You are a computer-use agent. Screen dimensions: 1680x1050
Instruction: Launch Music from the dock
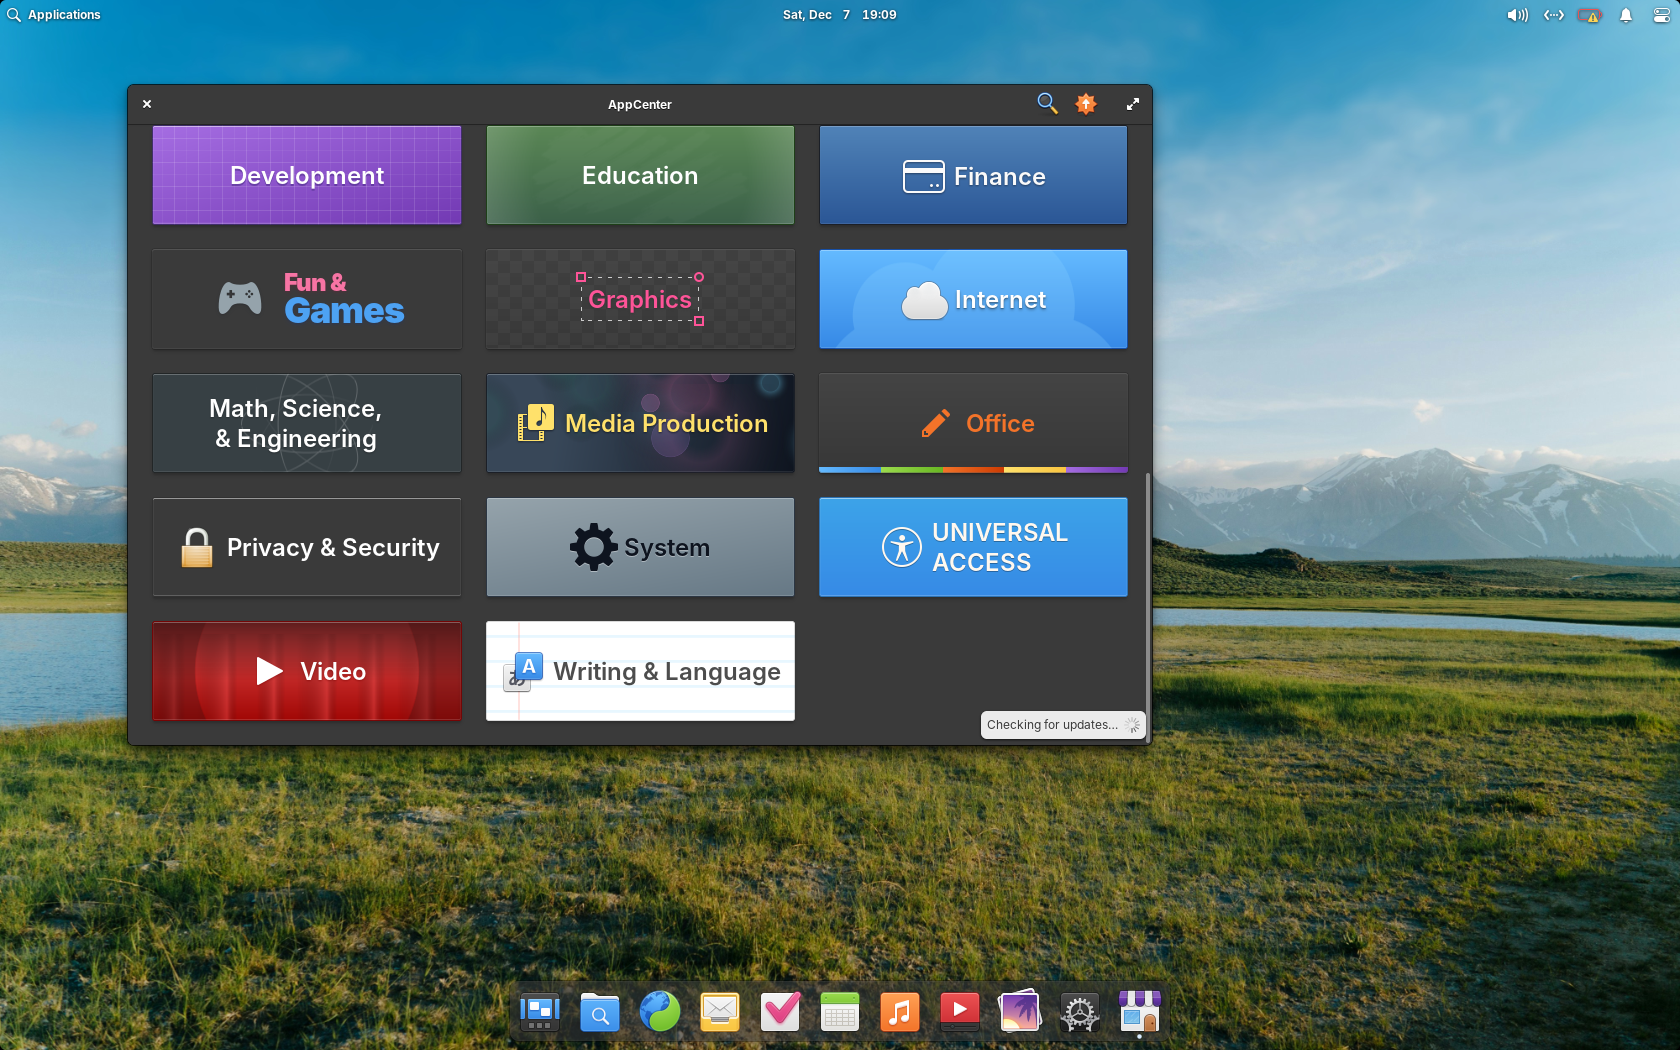[x=900, y=1012]
